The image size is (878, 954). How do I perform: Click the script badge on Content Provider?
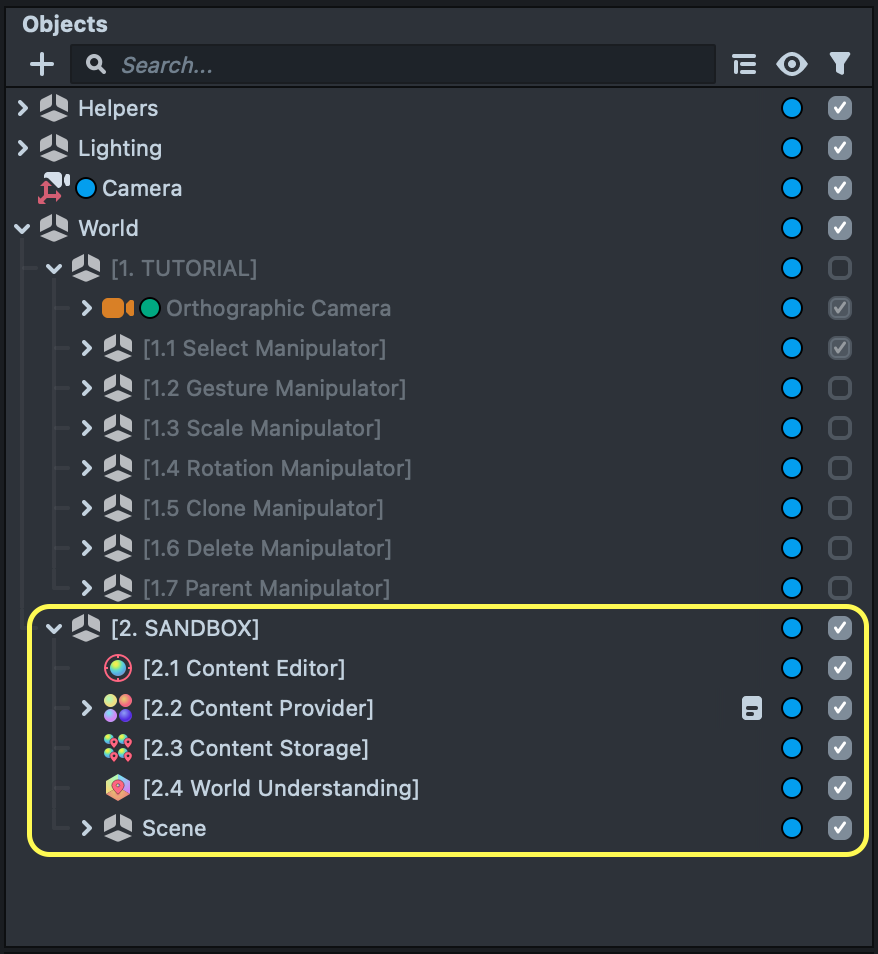pos(752,708)
